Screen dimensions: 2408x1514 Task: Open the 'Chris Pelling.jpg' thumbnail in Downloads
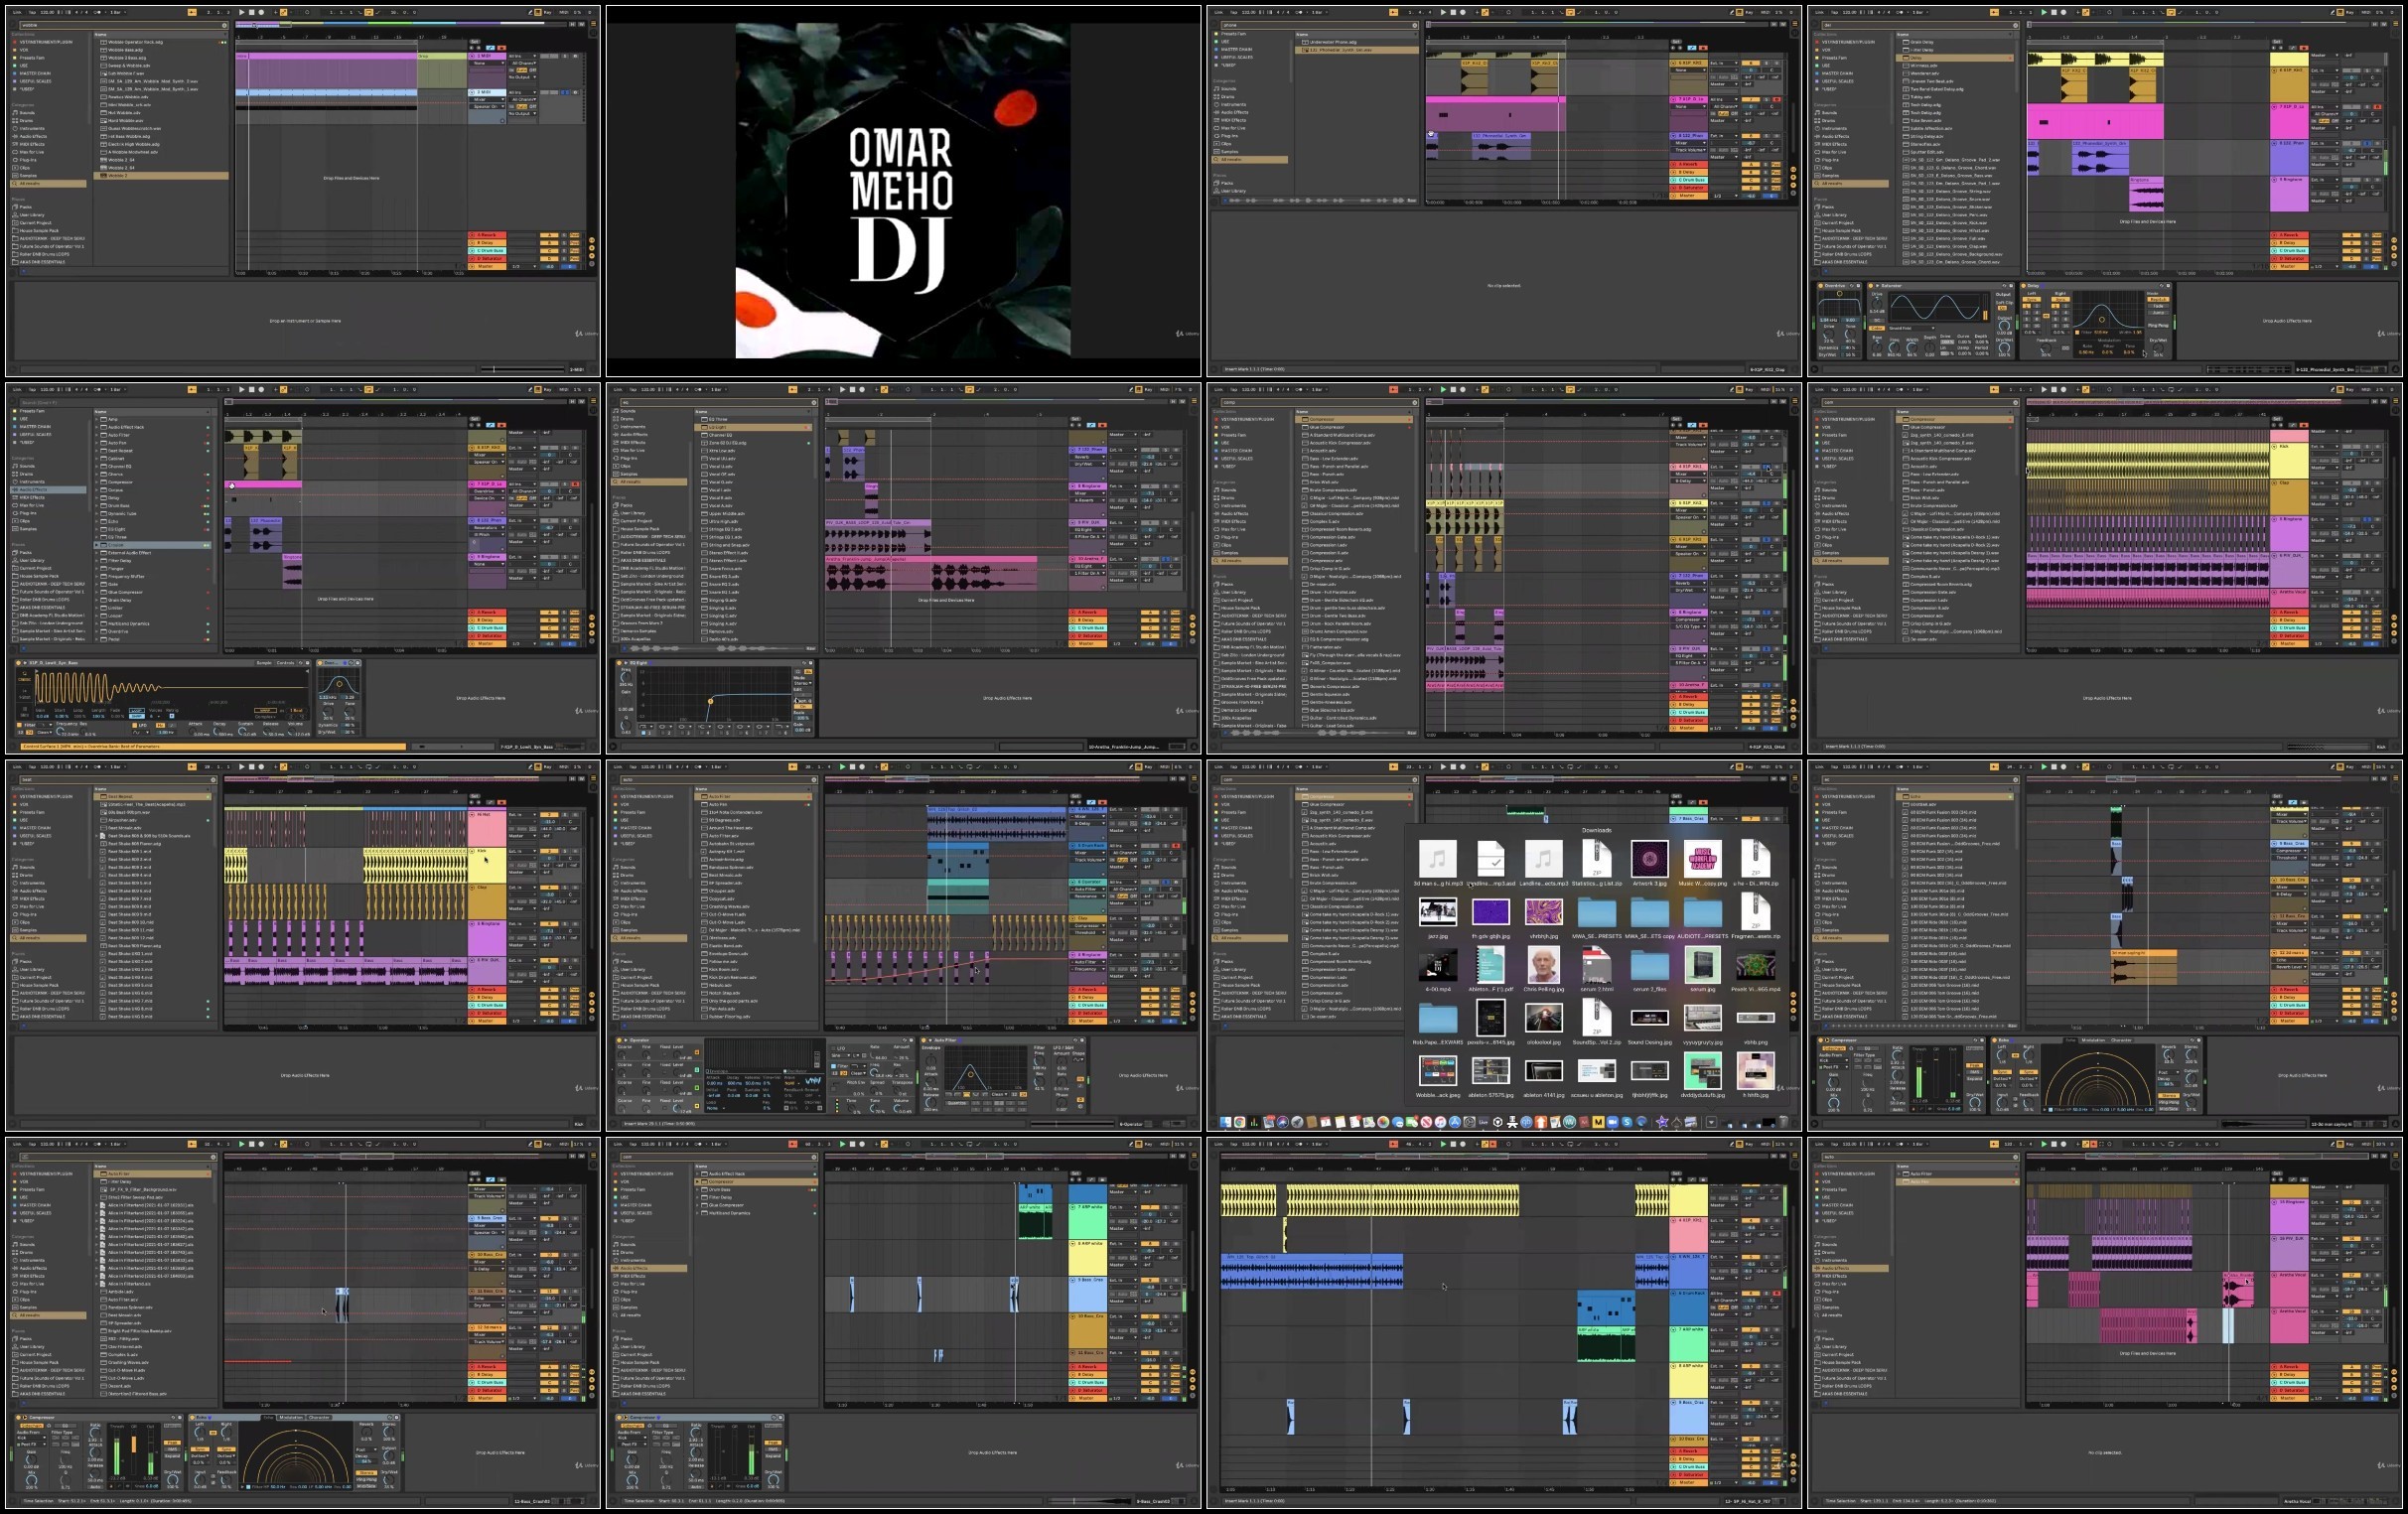pyautogui.click(x=1543, y=966)
